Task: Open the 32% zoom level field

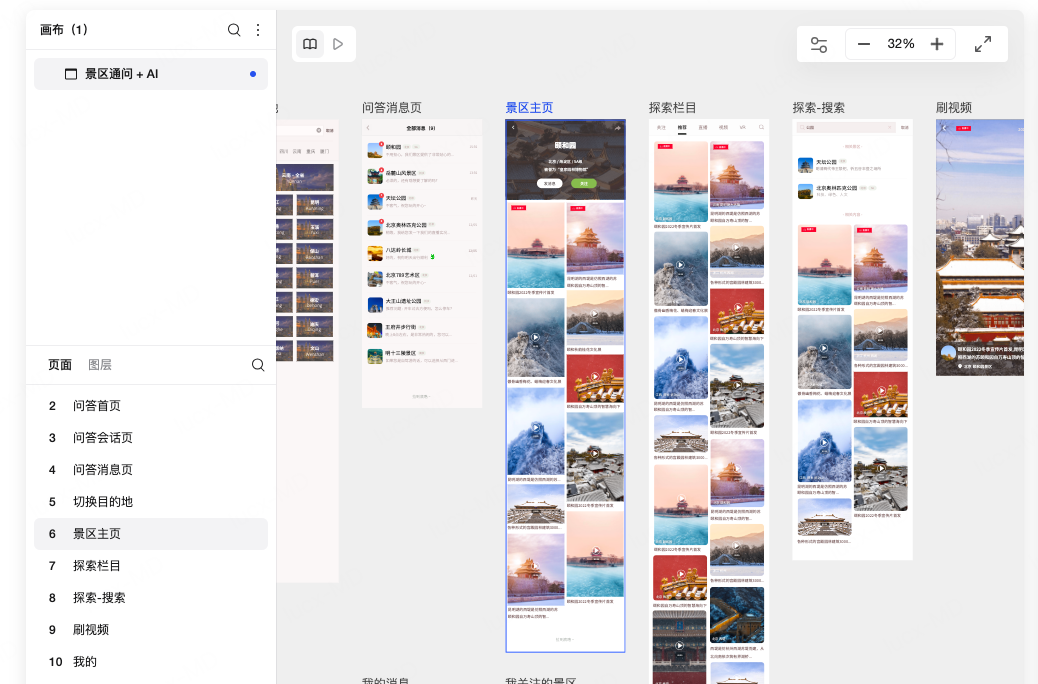Action: pos(900,44)
